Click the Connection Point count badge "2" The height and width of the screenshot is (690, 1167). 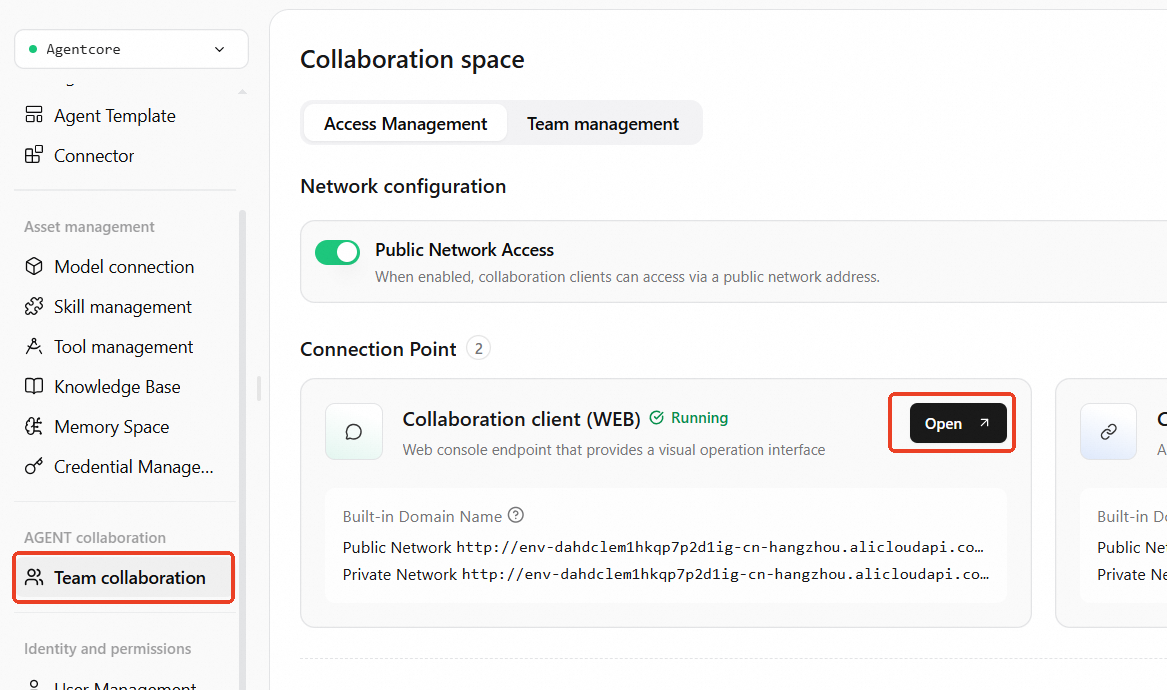coord(479,348)
